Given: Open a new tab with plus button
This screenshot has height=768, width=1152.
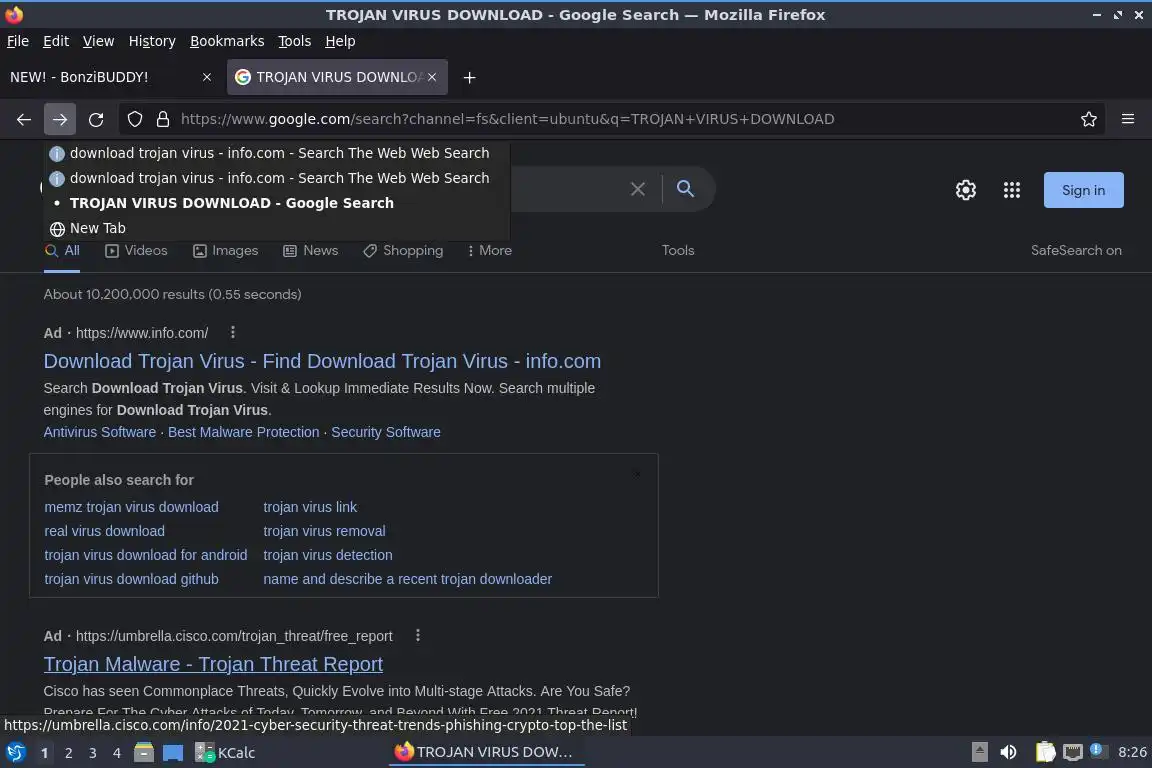Looking at the screenshot, I should [x=469, y=77].
